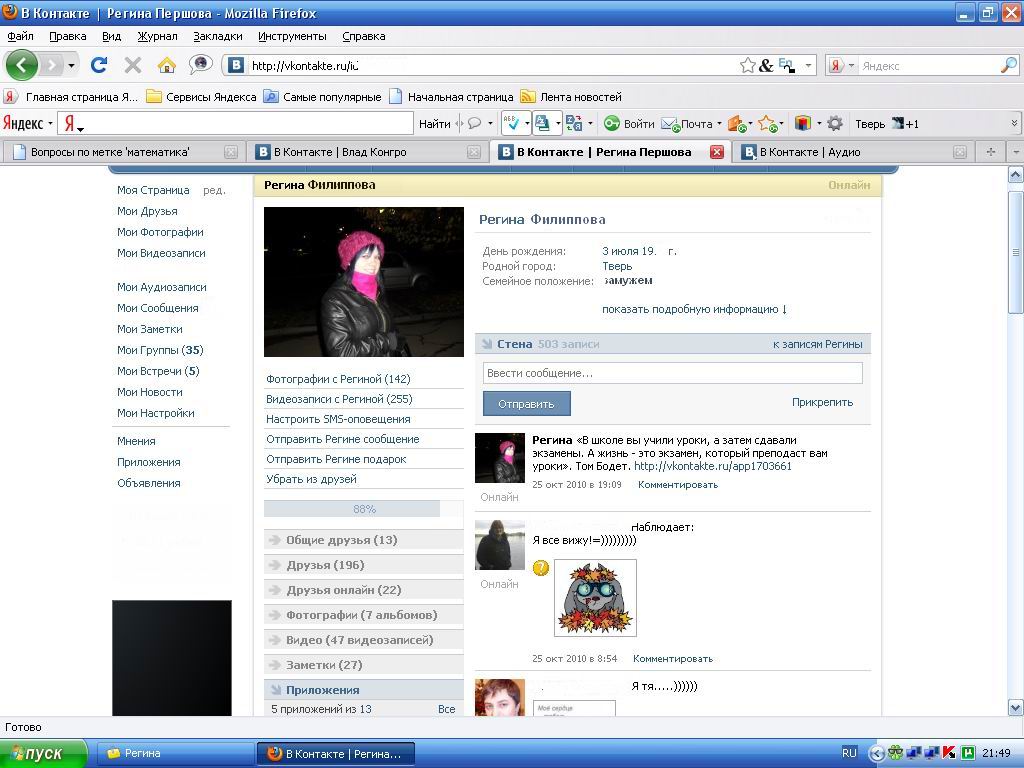Switch to the В Контакте | Влад Конгро tab
1024x768 pixels.
[x=368, y=152]
